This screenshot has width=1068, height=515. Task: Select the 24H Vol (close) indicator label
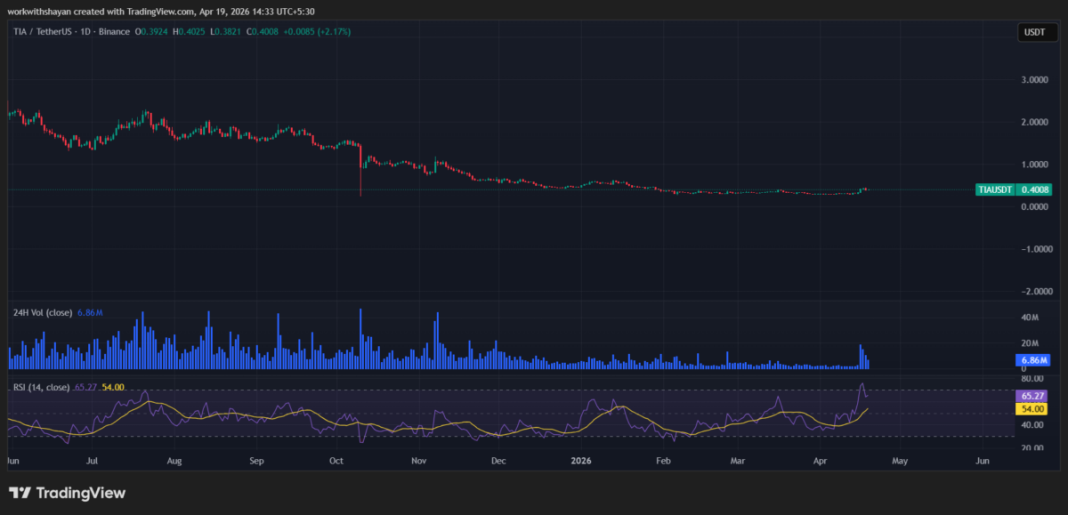point(44,313)
